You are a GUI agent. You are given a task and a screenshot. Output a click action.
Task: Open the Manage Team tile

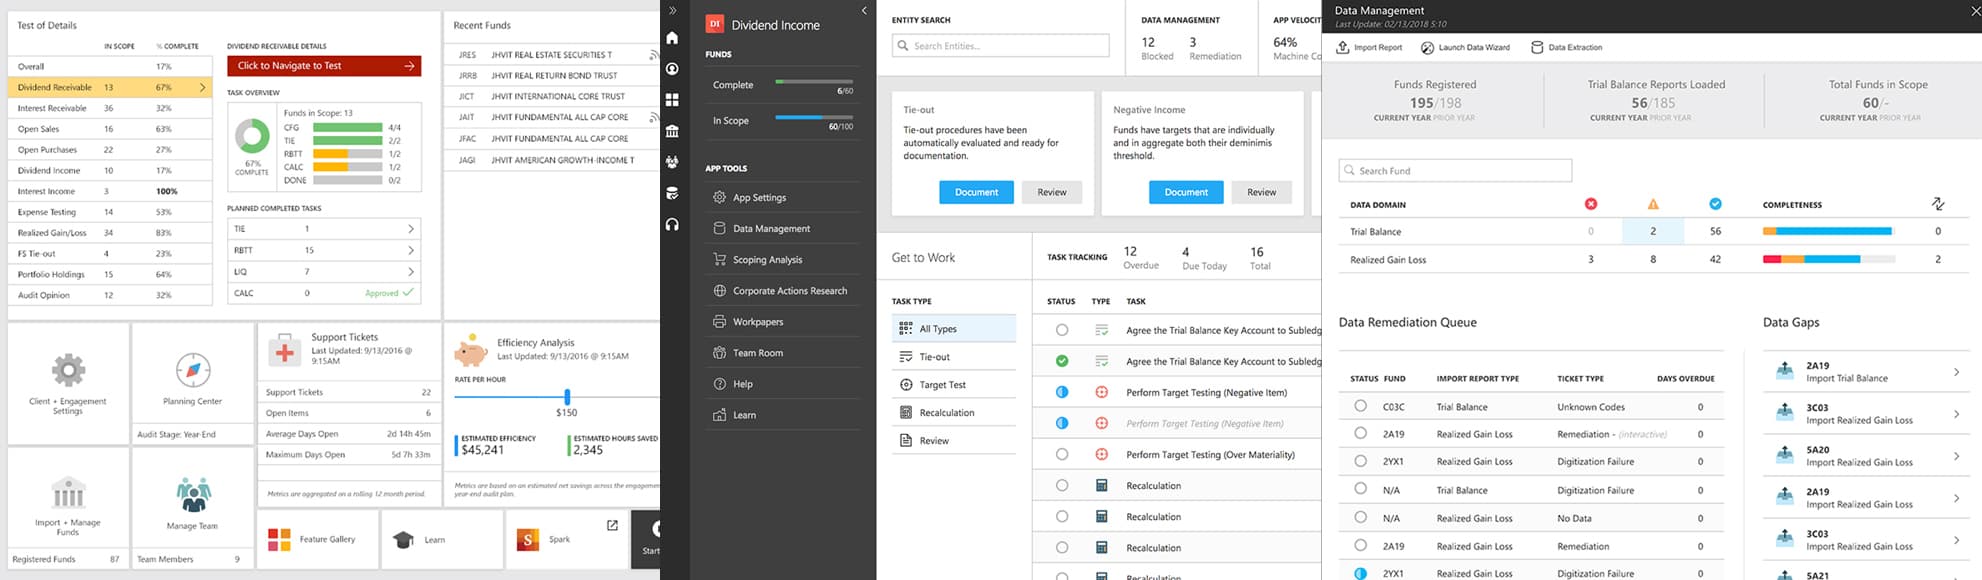pos(192,508)
